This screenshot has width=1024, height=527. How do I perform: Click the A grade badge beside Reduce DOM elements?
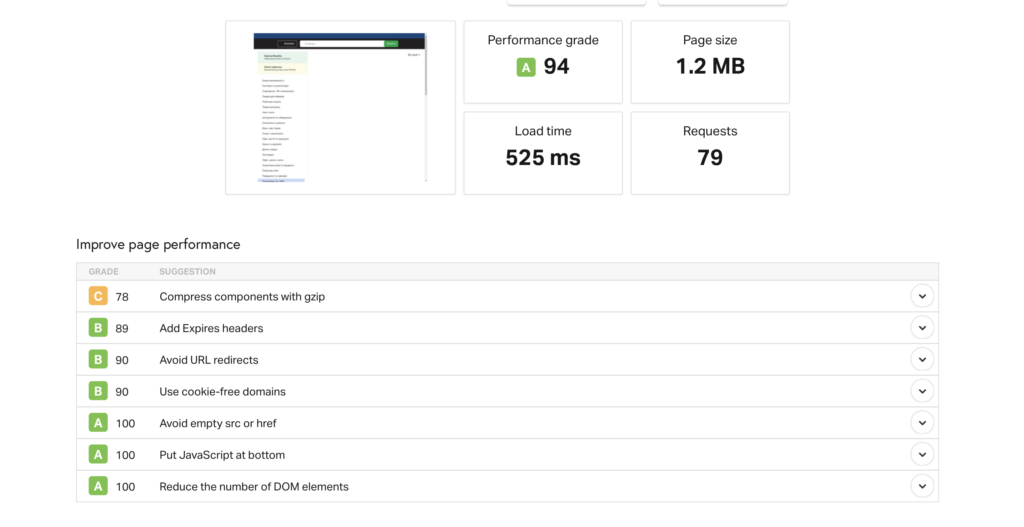(98, 487)
